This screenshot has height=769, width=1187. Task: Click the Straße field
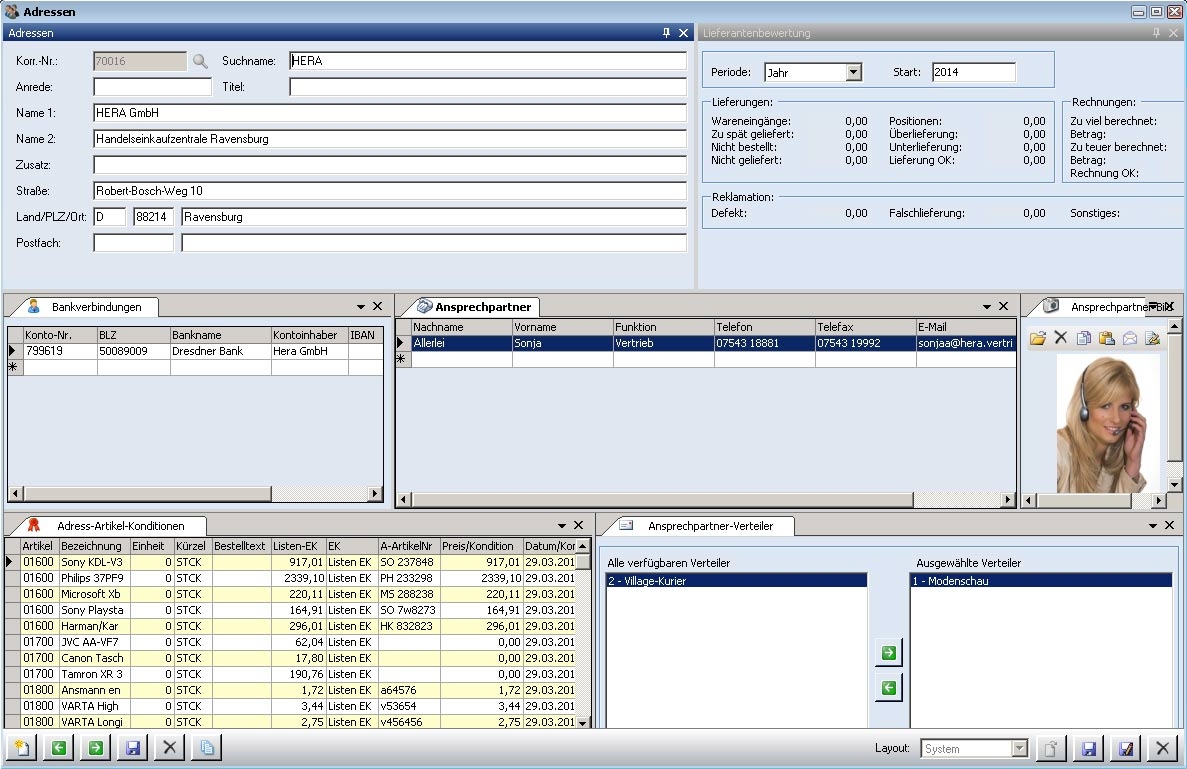(390, 191)
